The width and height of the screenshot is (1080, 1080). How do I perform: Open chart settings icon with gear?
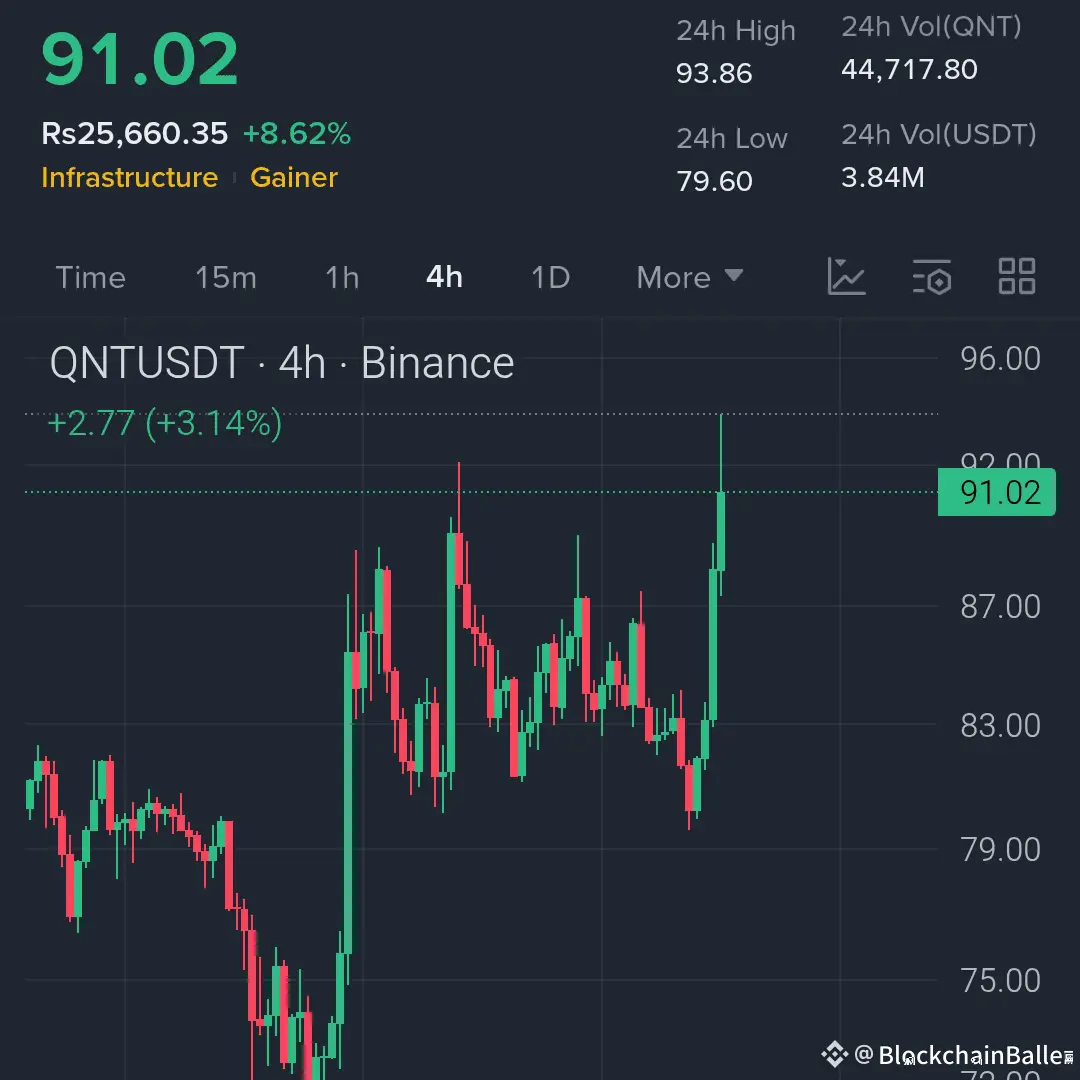pos(932,277)
